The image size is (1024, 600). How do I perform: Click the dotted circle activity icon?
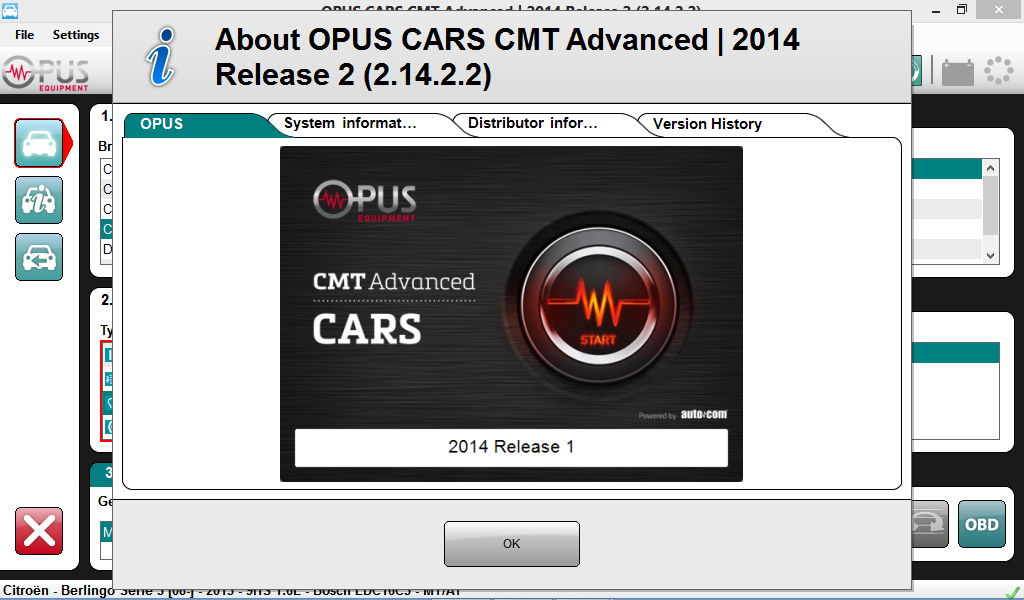pos(999,71)
